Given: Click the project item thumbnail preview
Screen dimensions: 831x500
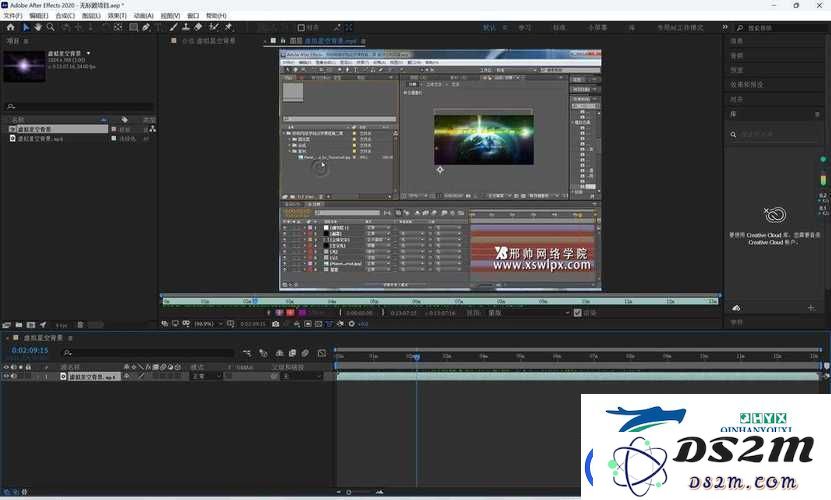Looking at the screenshot, I should [24, 66].
